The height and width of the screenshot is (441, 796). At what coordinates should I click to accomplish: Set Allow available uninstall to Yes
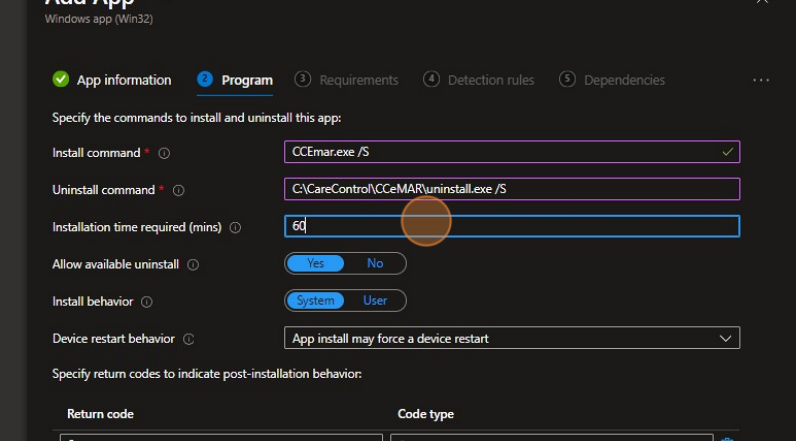316,263
